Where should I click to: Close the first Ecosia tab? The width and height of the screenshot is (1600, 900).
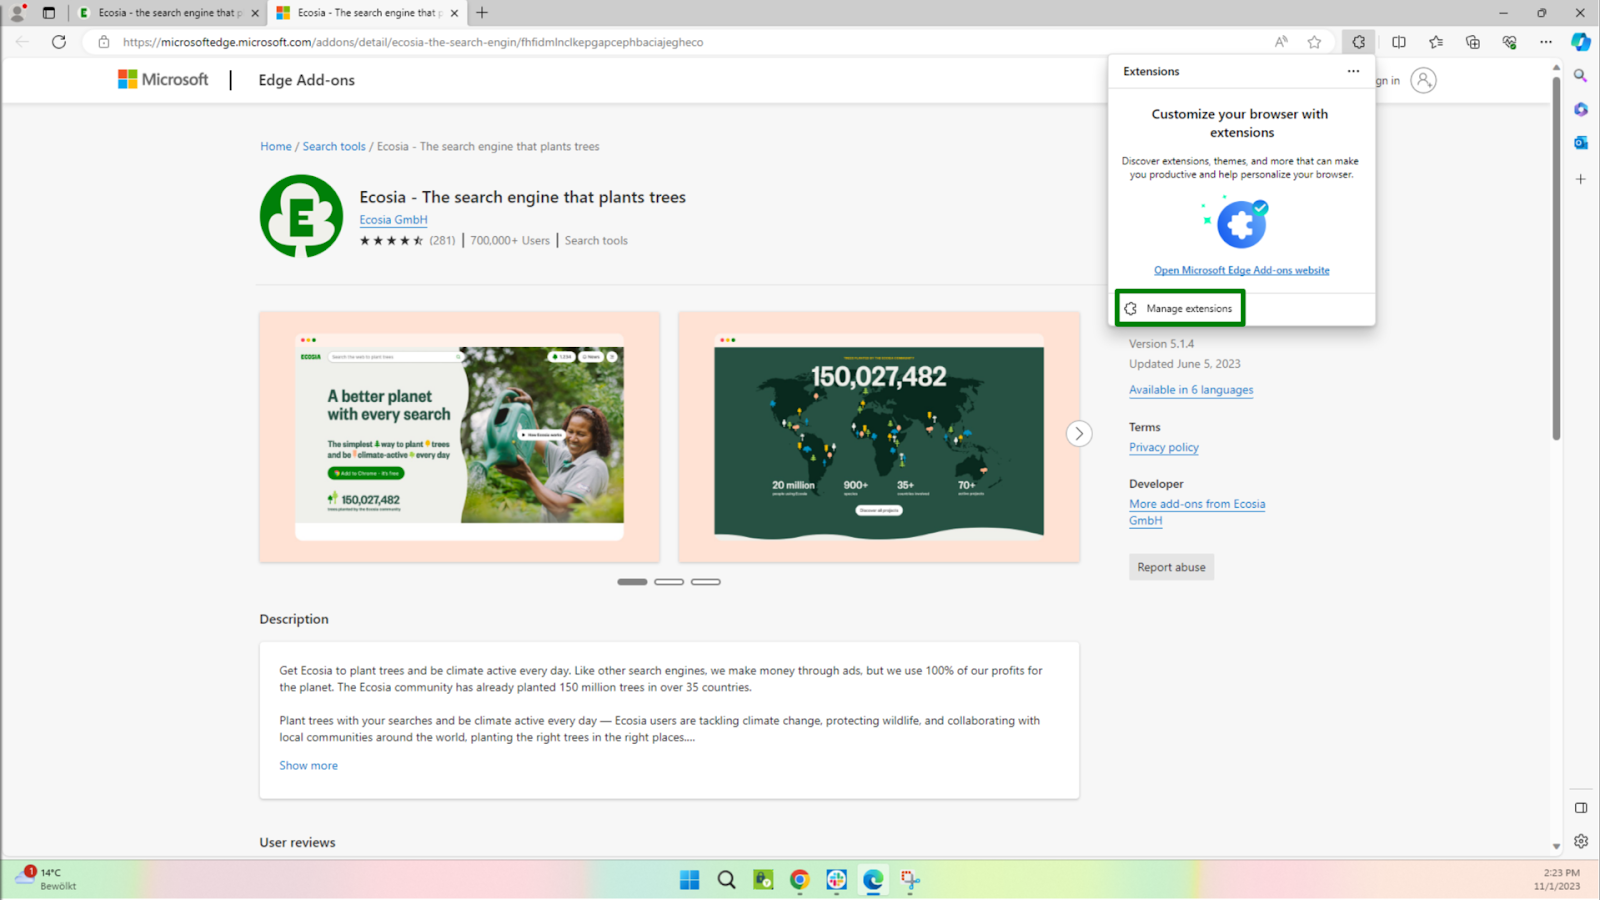(255, 13)
